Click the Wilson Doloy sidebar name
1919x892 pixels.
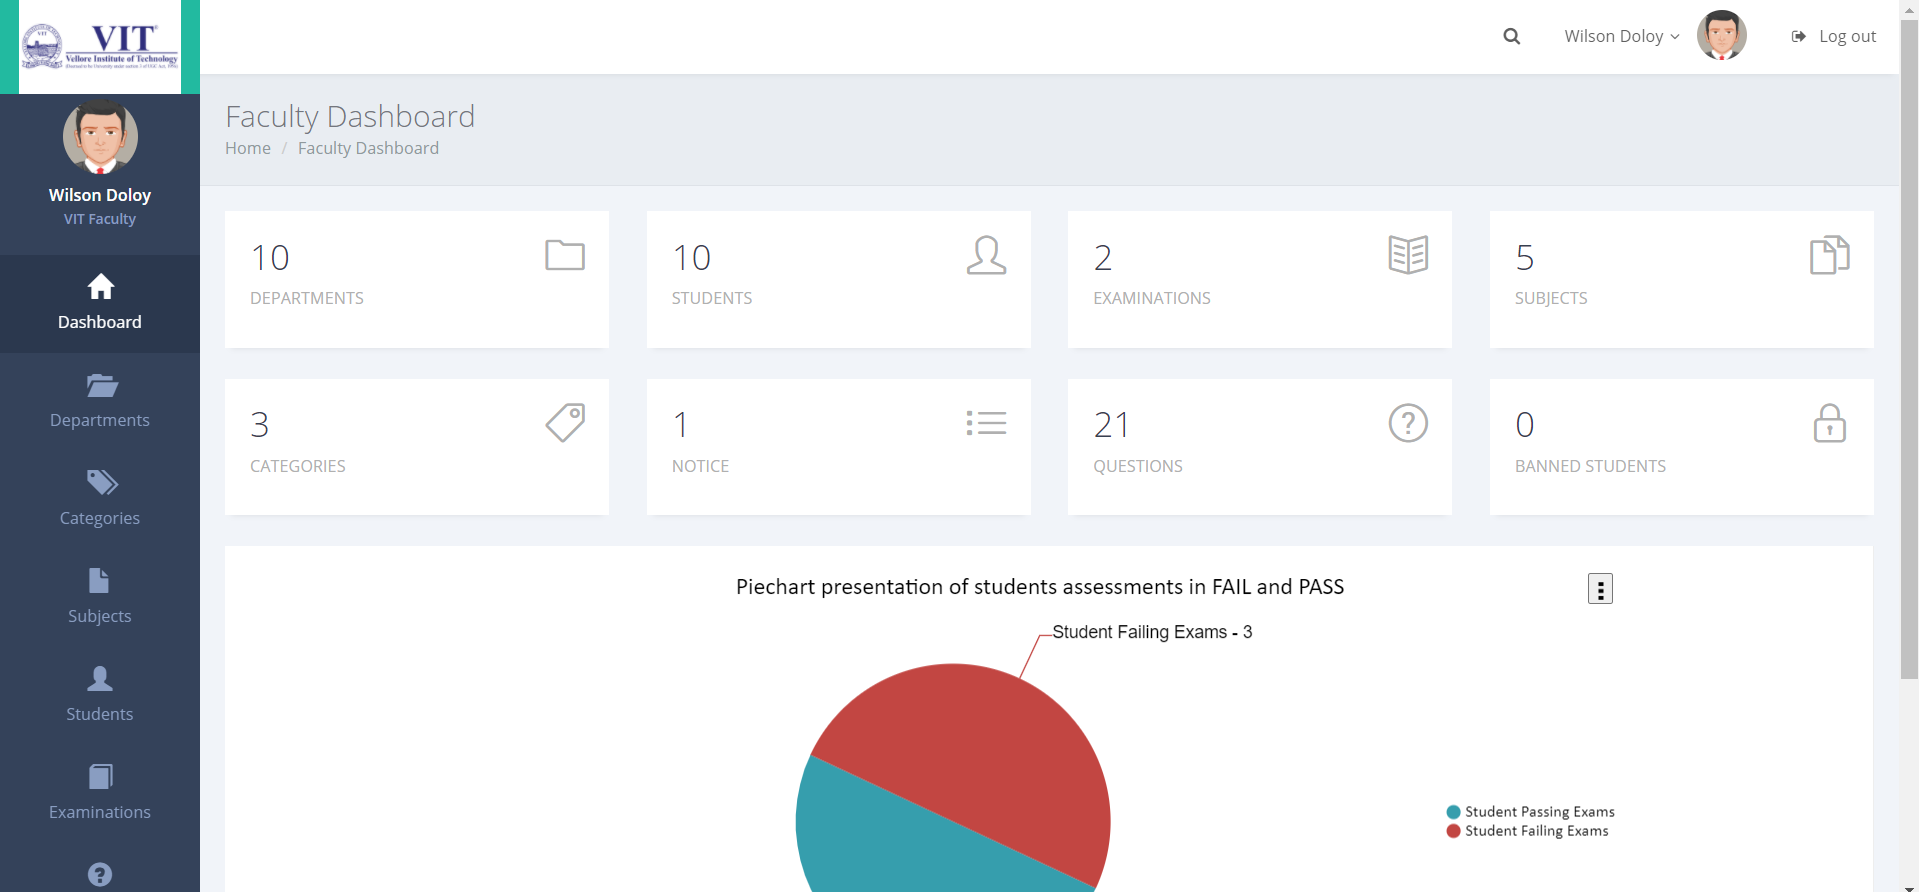click(x=100, y=195)
